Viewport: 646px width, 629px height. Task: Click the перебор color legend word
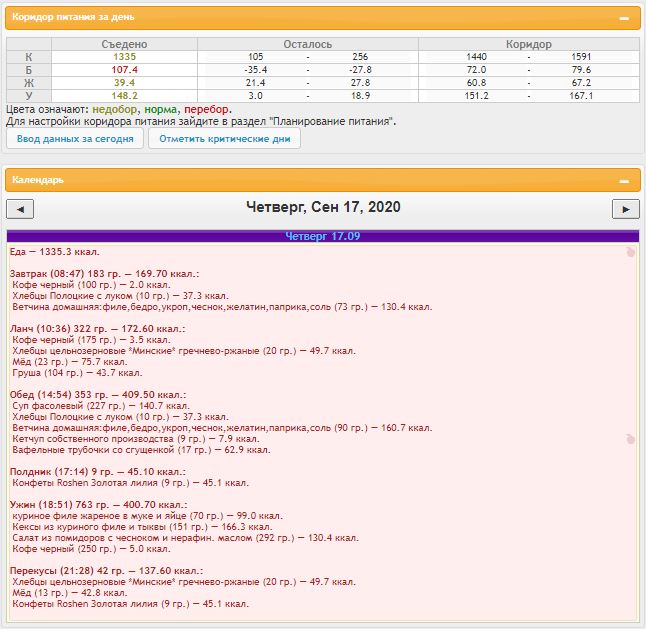point(206,110)
